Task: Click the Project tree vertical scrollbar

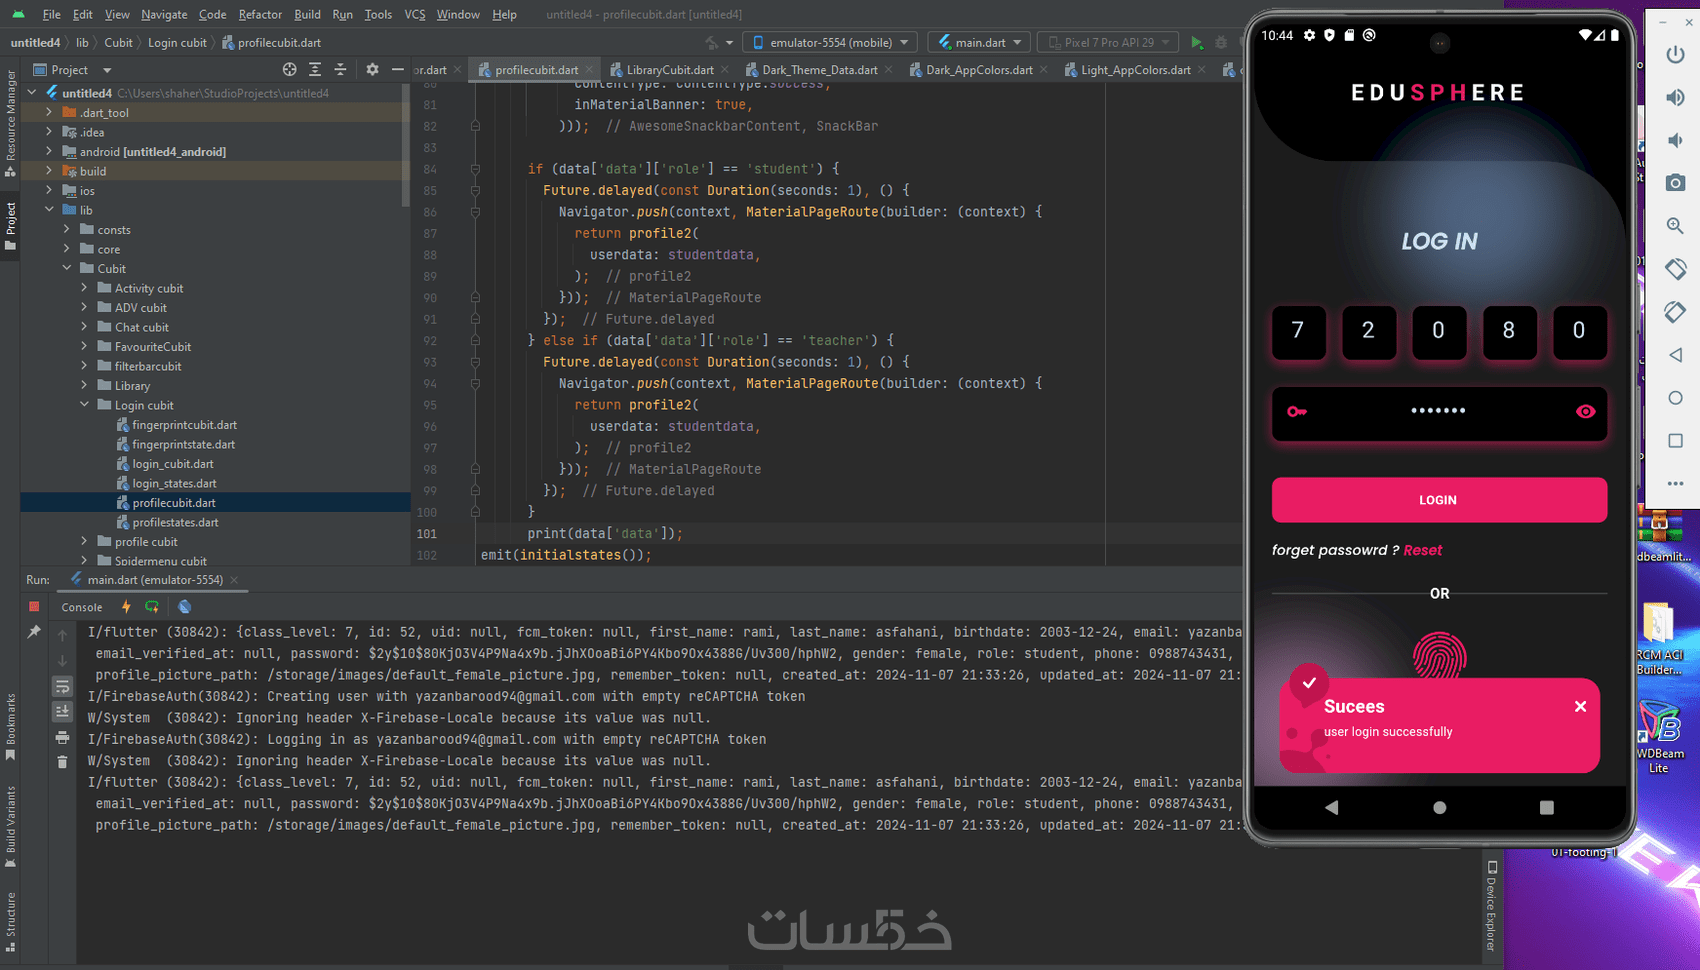Action: coord(406,145)
